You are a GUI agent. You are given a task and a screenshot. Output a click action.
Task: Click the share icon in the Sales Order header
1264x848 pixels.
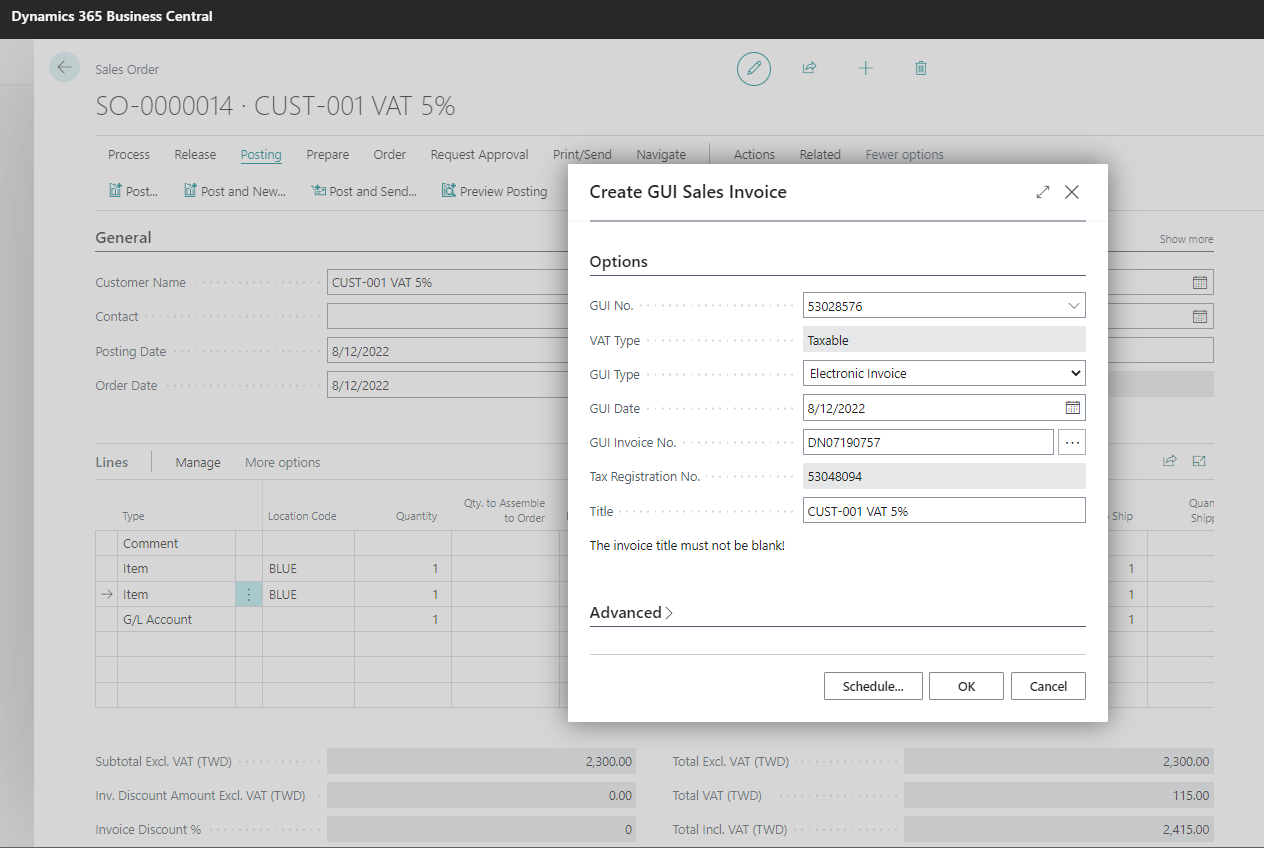(809, 68)
